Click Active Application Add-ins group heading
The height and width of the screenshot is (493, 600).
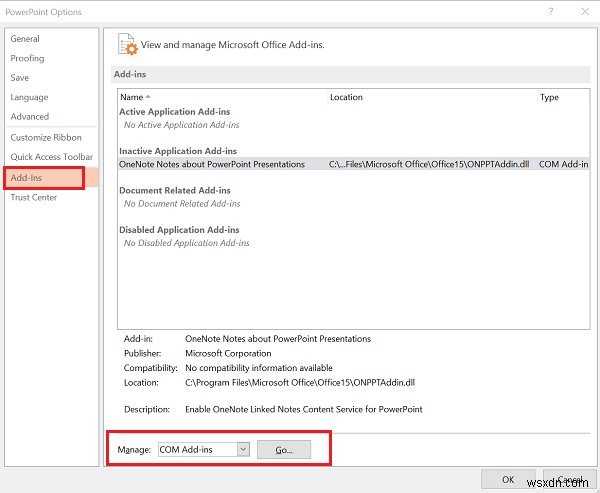click(x=174, y=112)
